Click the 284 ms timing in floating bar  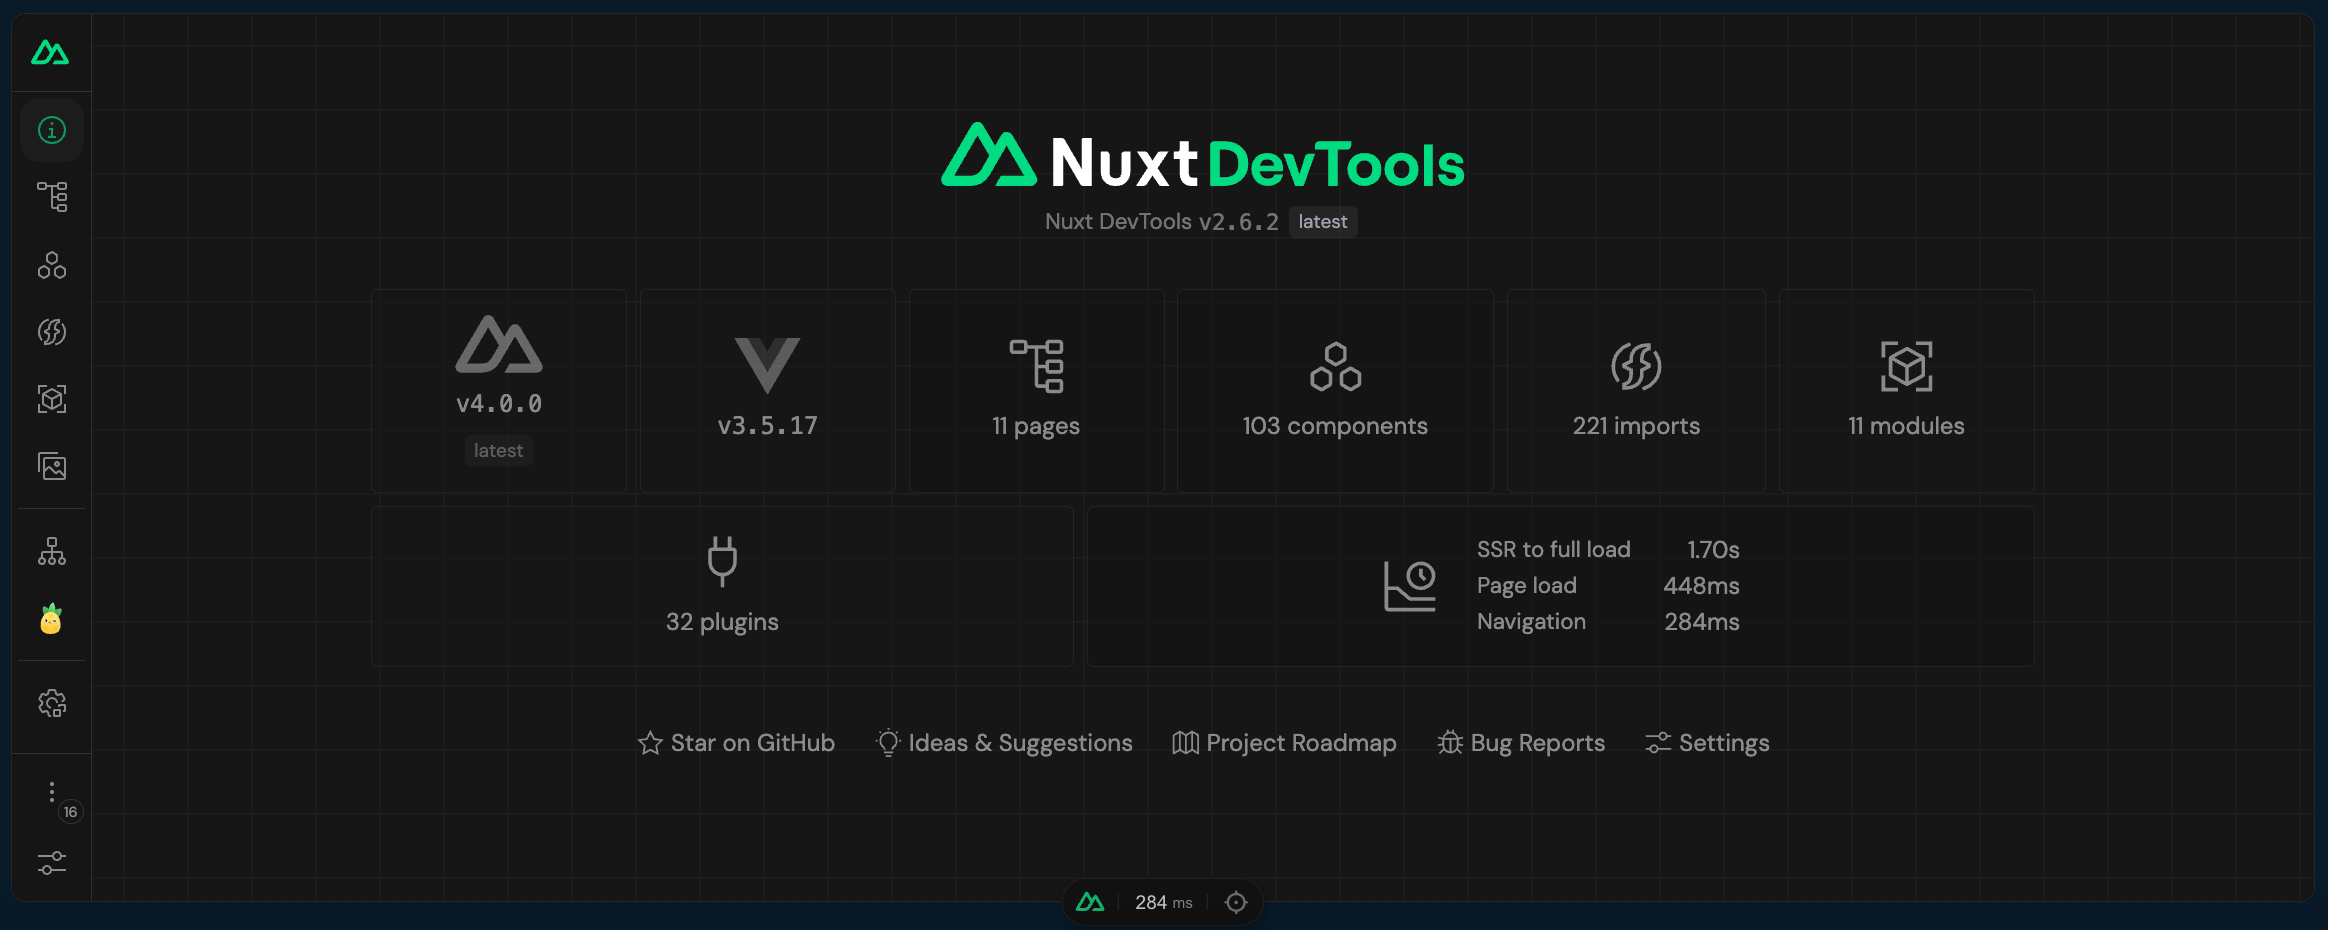pos(1163,903)
